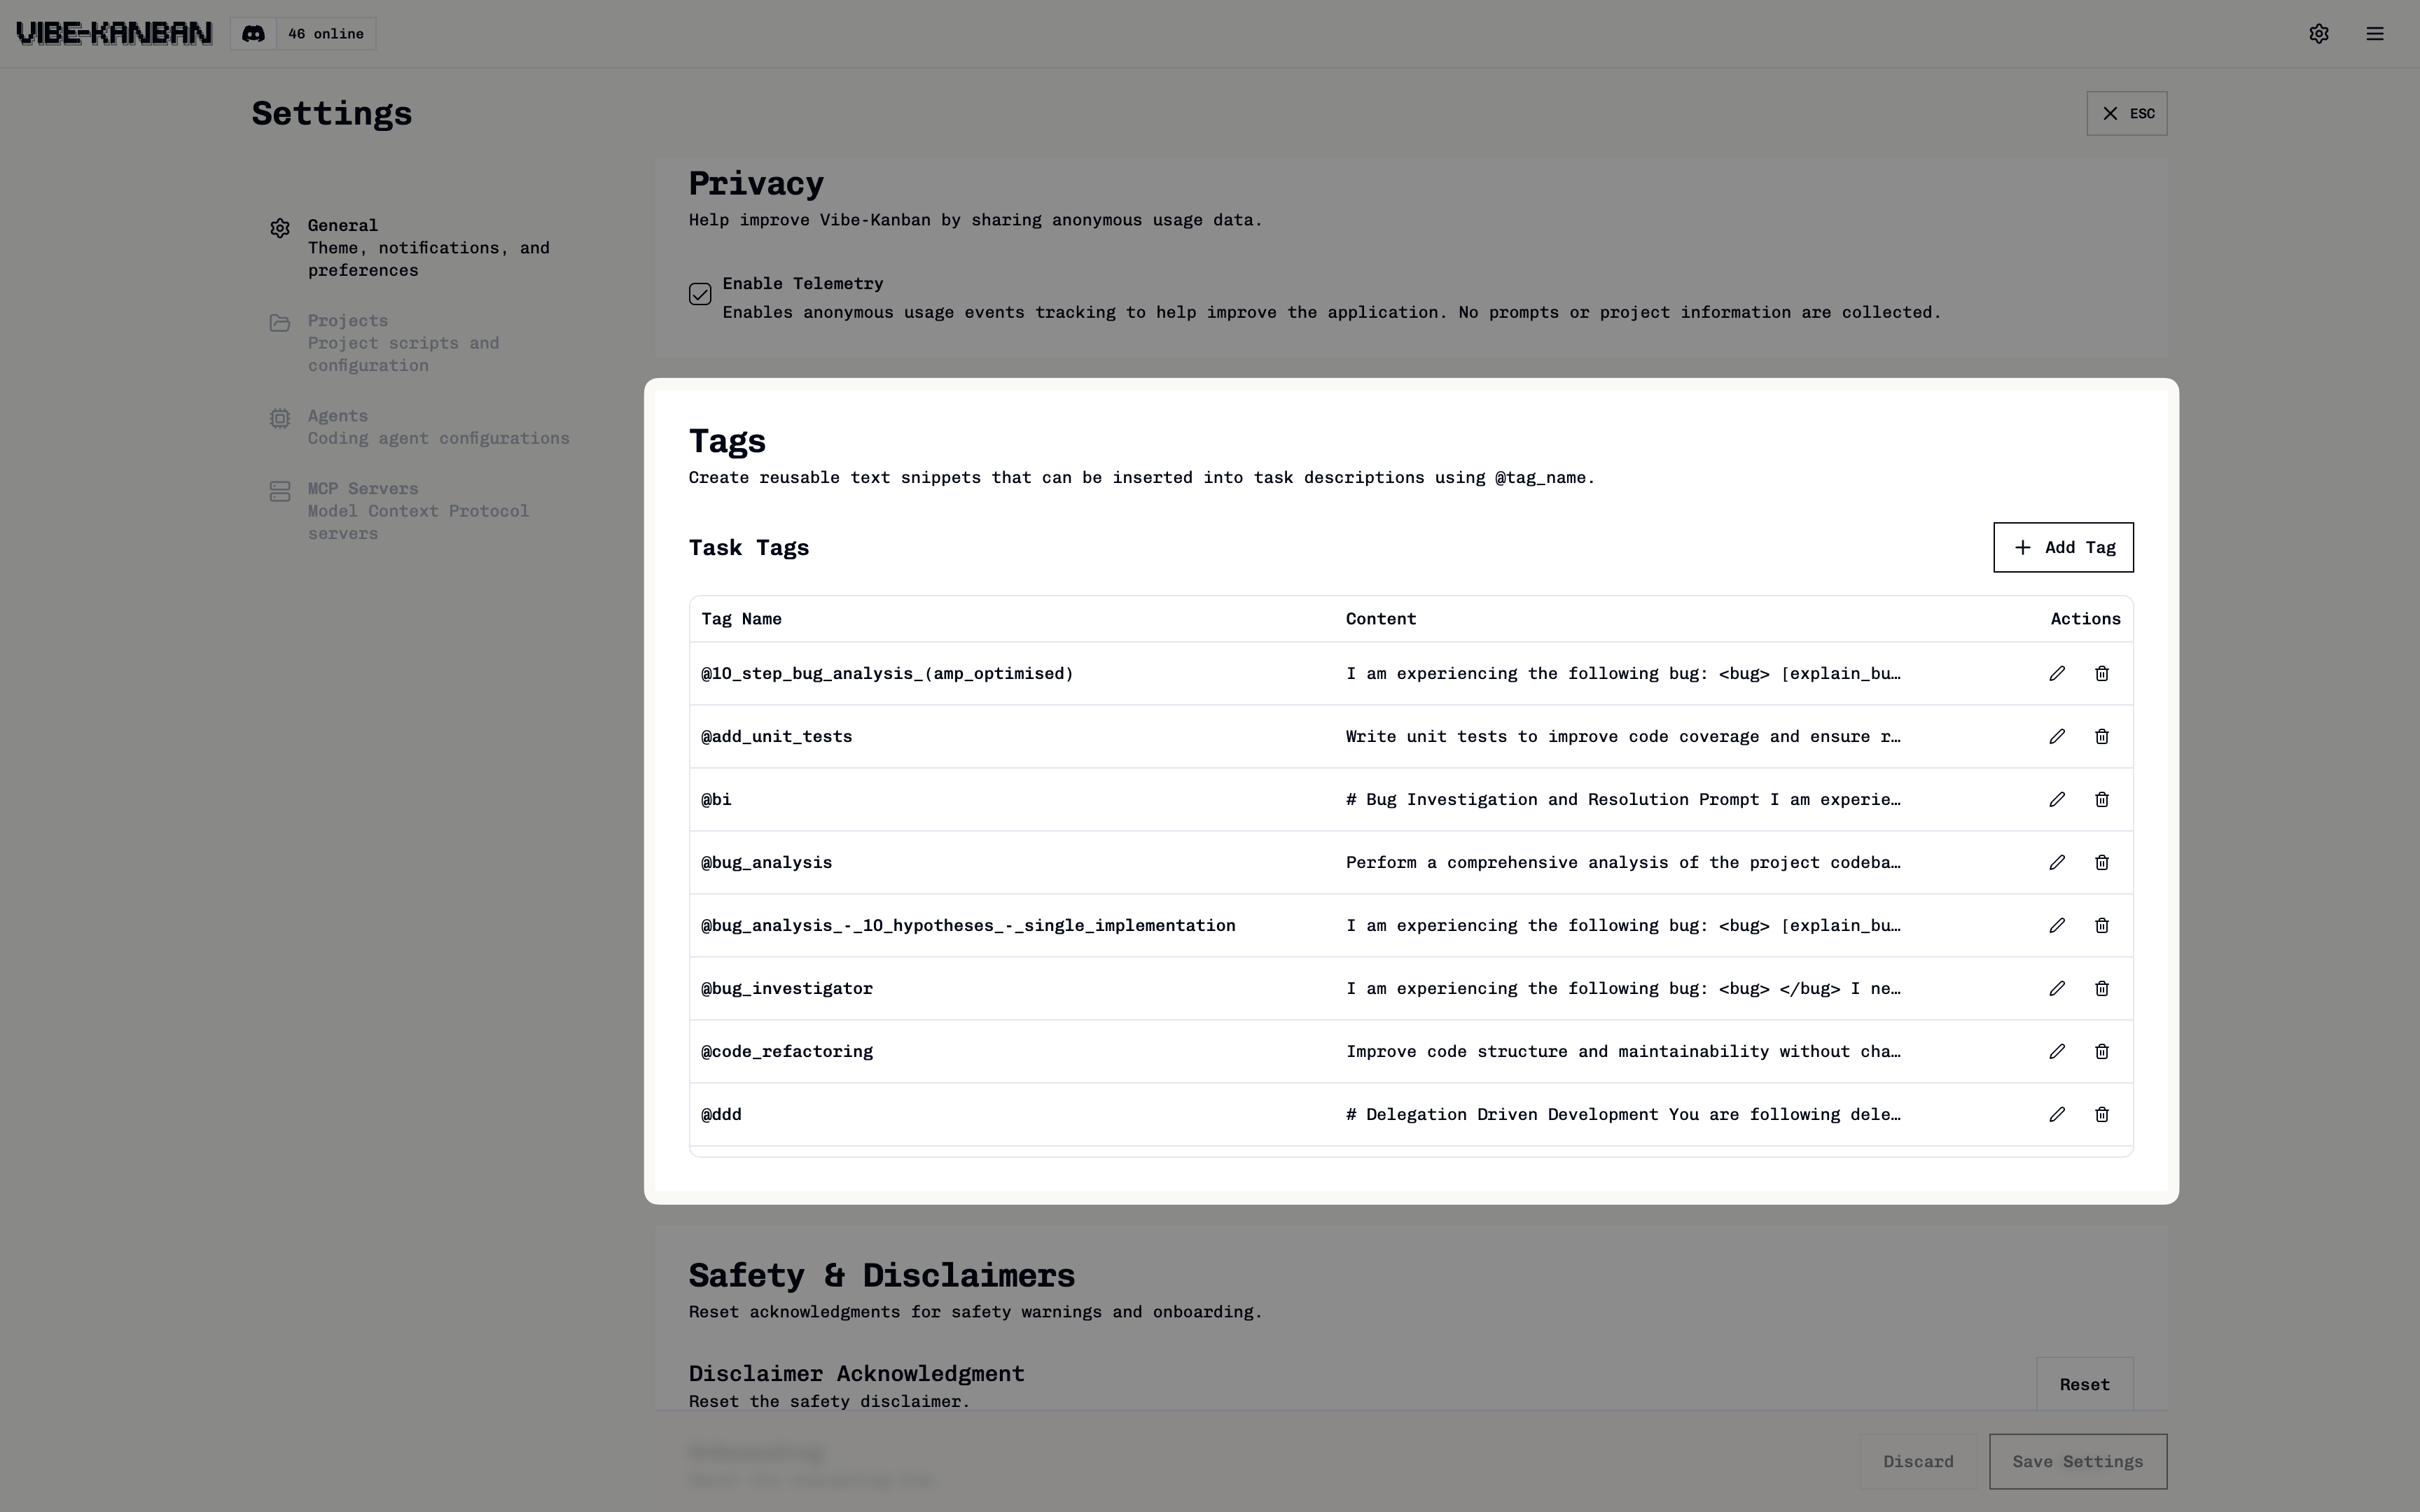
Task: Delete the @code_refactoring tag
Action: (x=2101, y=1051)
